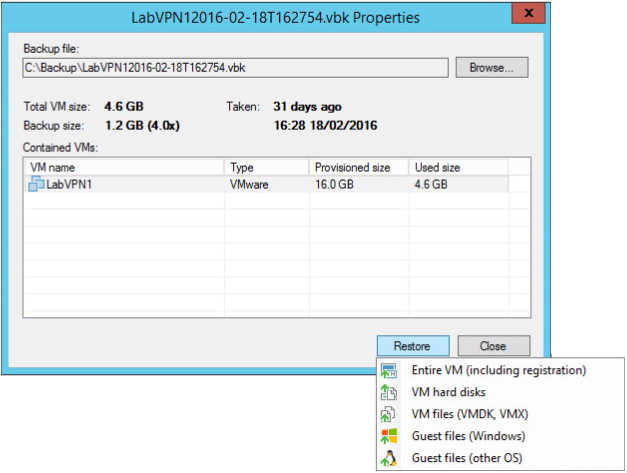Image resolution: width=627 pixels, height=473 pixels.
Task: Sort by the VM name column header
Action: tap(125, 167)
